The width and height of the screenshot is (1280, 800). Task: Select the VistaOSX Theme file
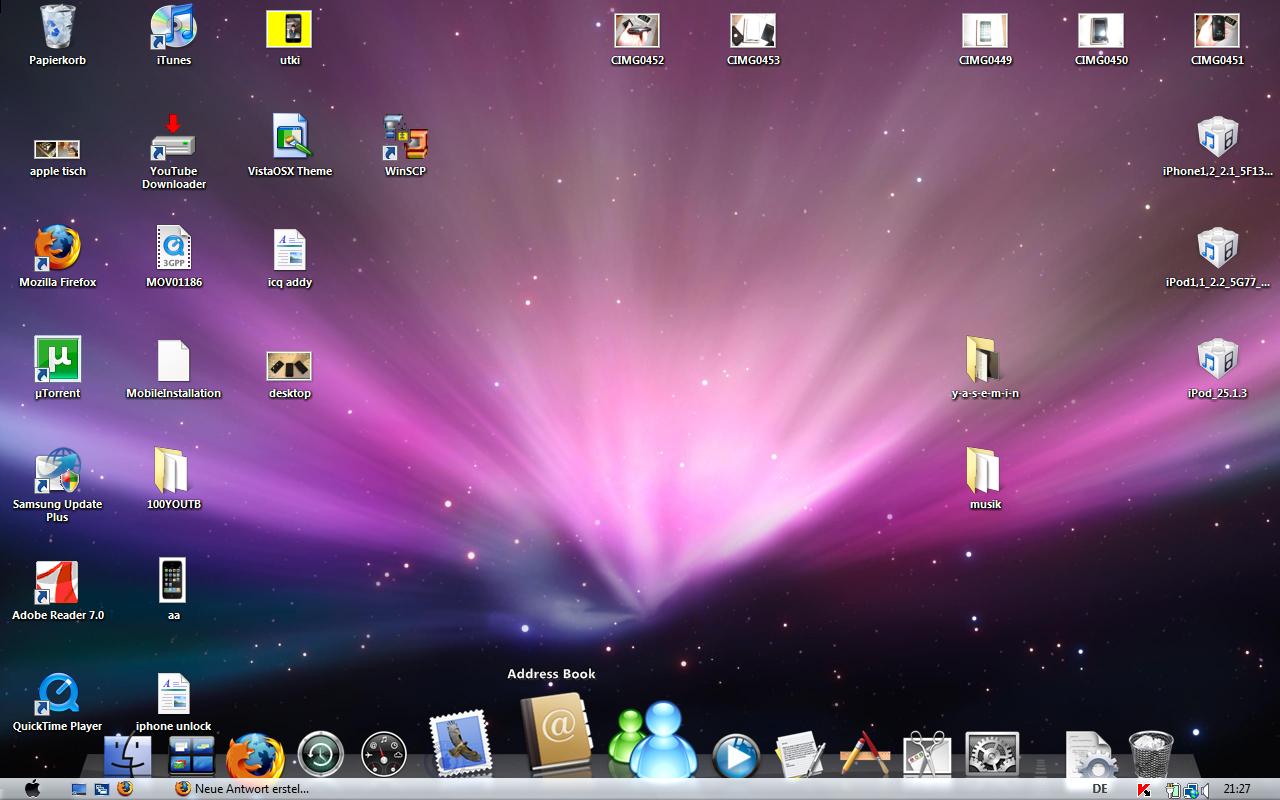click(289, 146)
